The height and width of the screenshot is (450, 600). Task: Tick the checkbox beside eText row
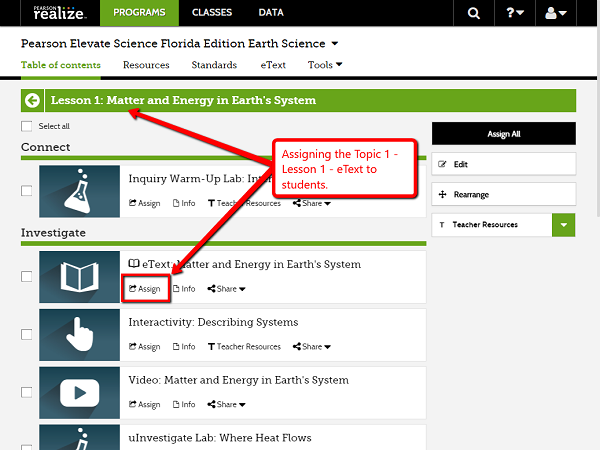pyautogui.click(x=26, y=276)
